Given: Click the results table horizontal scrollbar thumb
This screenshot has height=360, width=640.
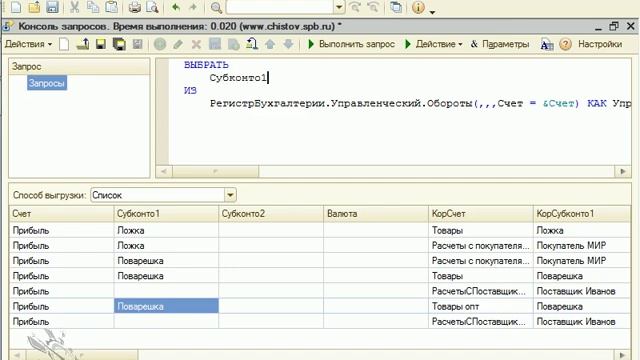Looking at the screenshot, I should point(82,355).
